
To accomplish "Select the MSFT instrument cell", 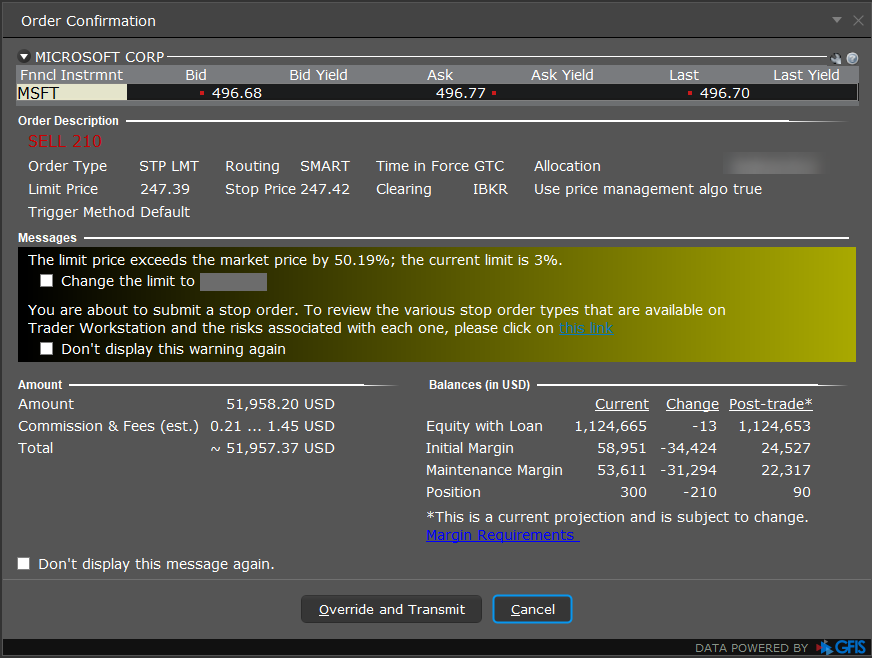I will click(72, 93).
